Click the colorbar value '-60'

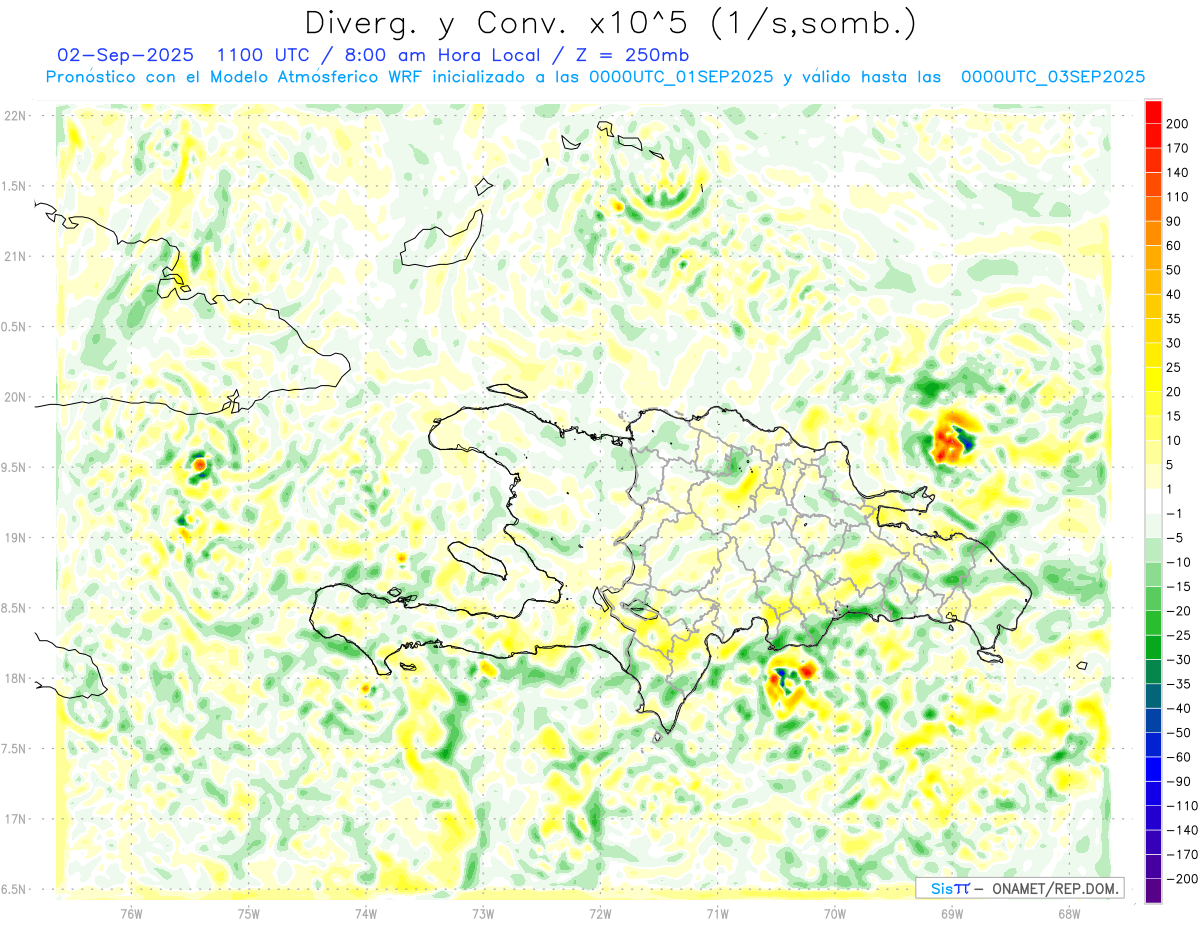click(1177, 757)
